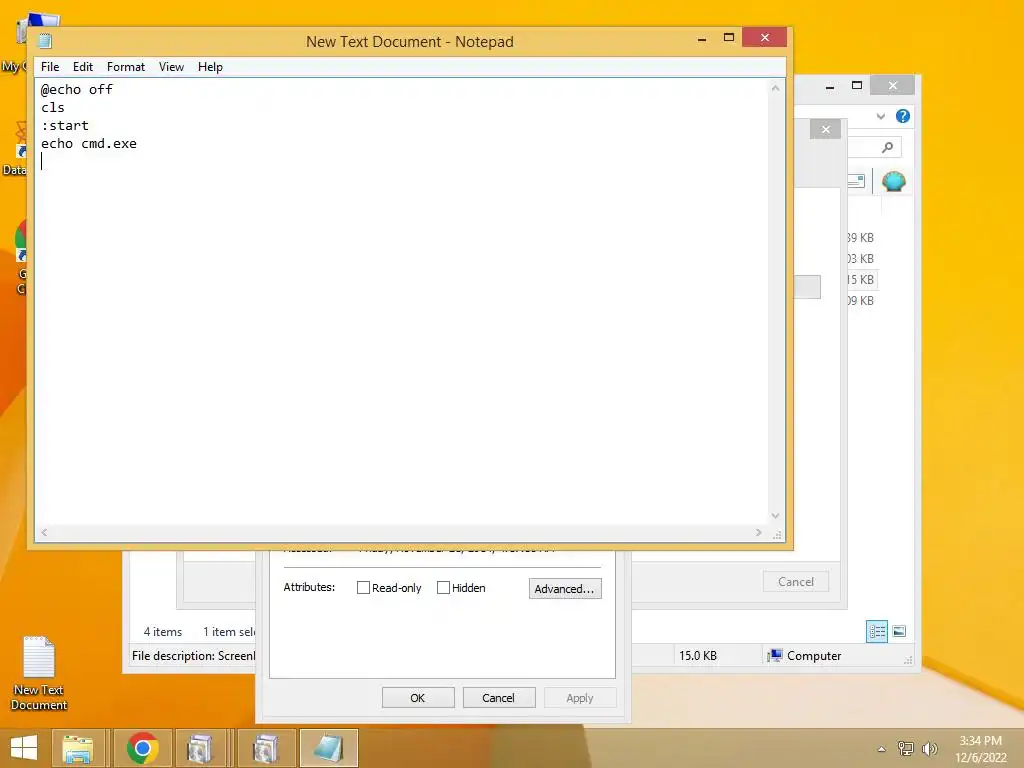The image size is (1024, 768).
Task: Close the inner dialog behind Notepad
Action: (825, 129)
